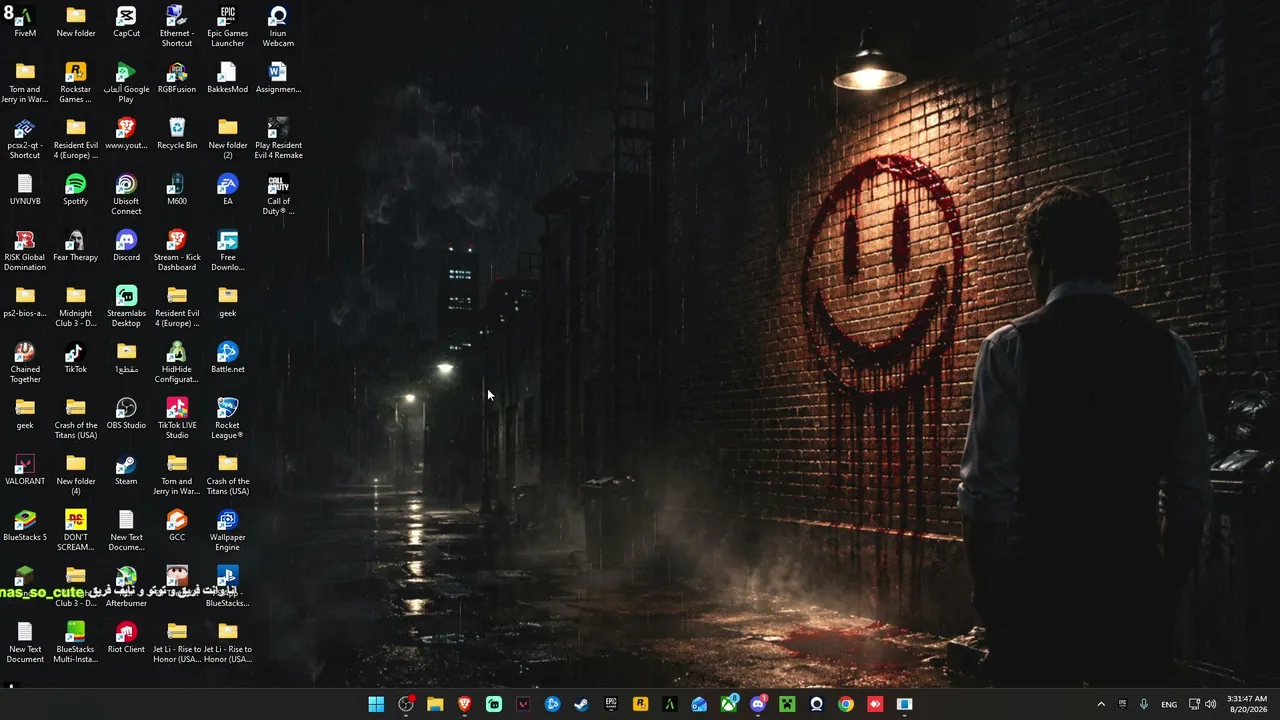Open Minecraft from the taskbar

pyautogui.click(x=787, y=704)
